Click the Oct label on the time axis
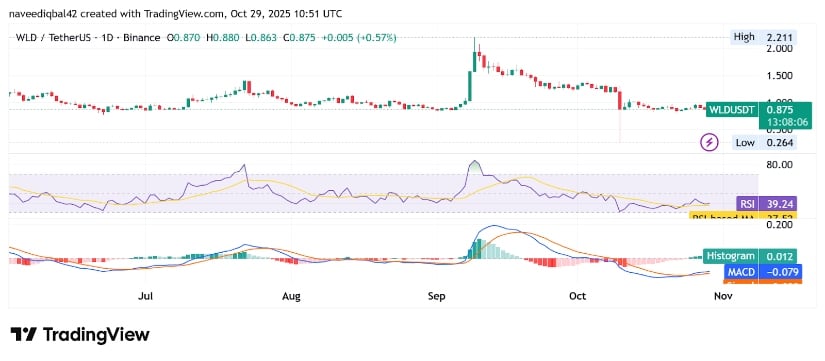This screenshot has width=825, height=361. coord(578,296)
